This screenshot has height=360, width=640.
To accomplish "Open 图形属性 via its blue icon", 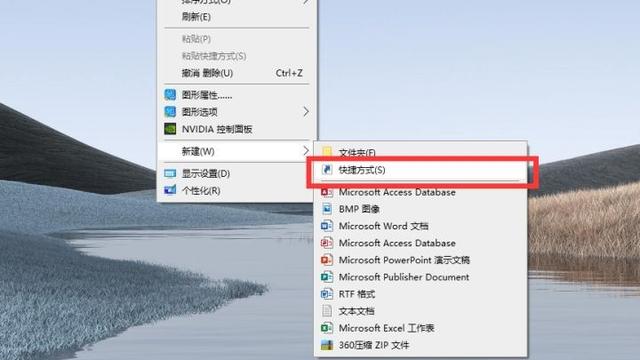I will 170,95.
